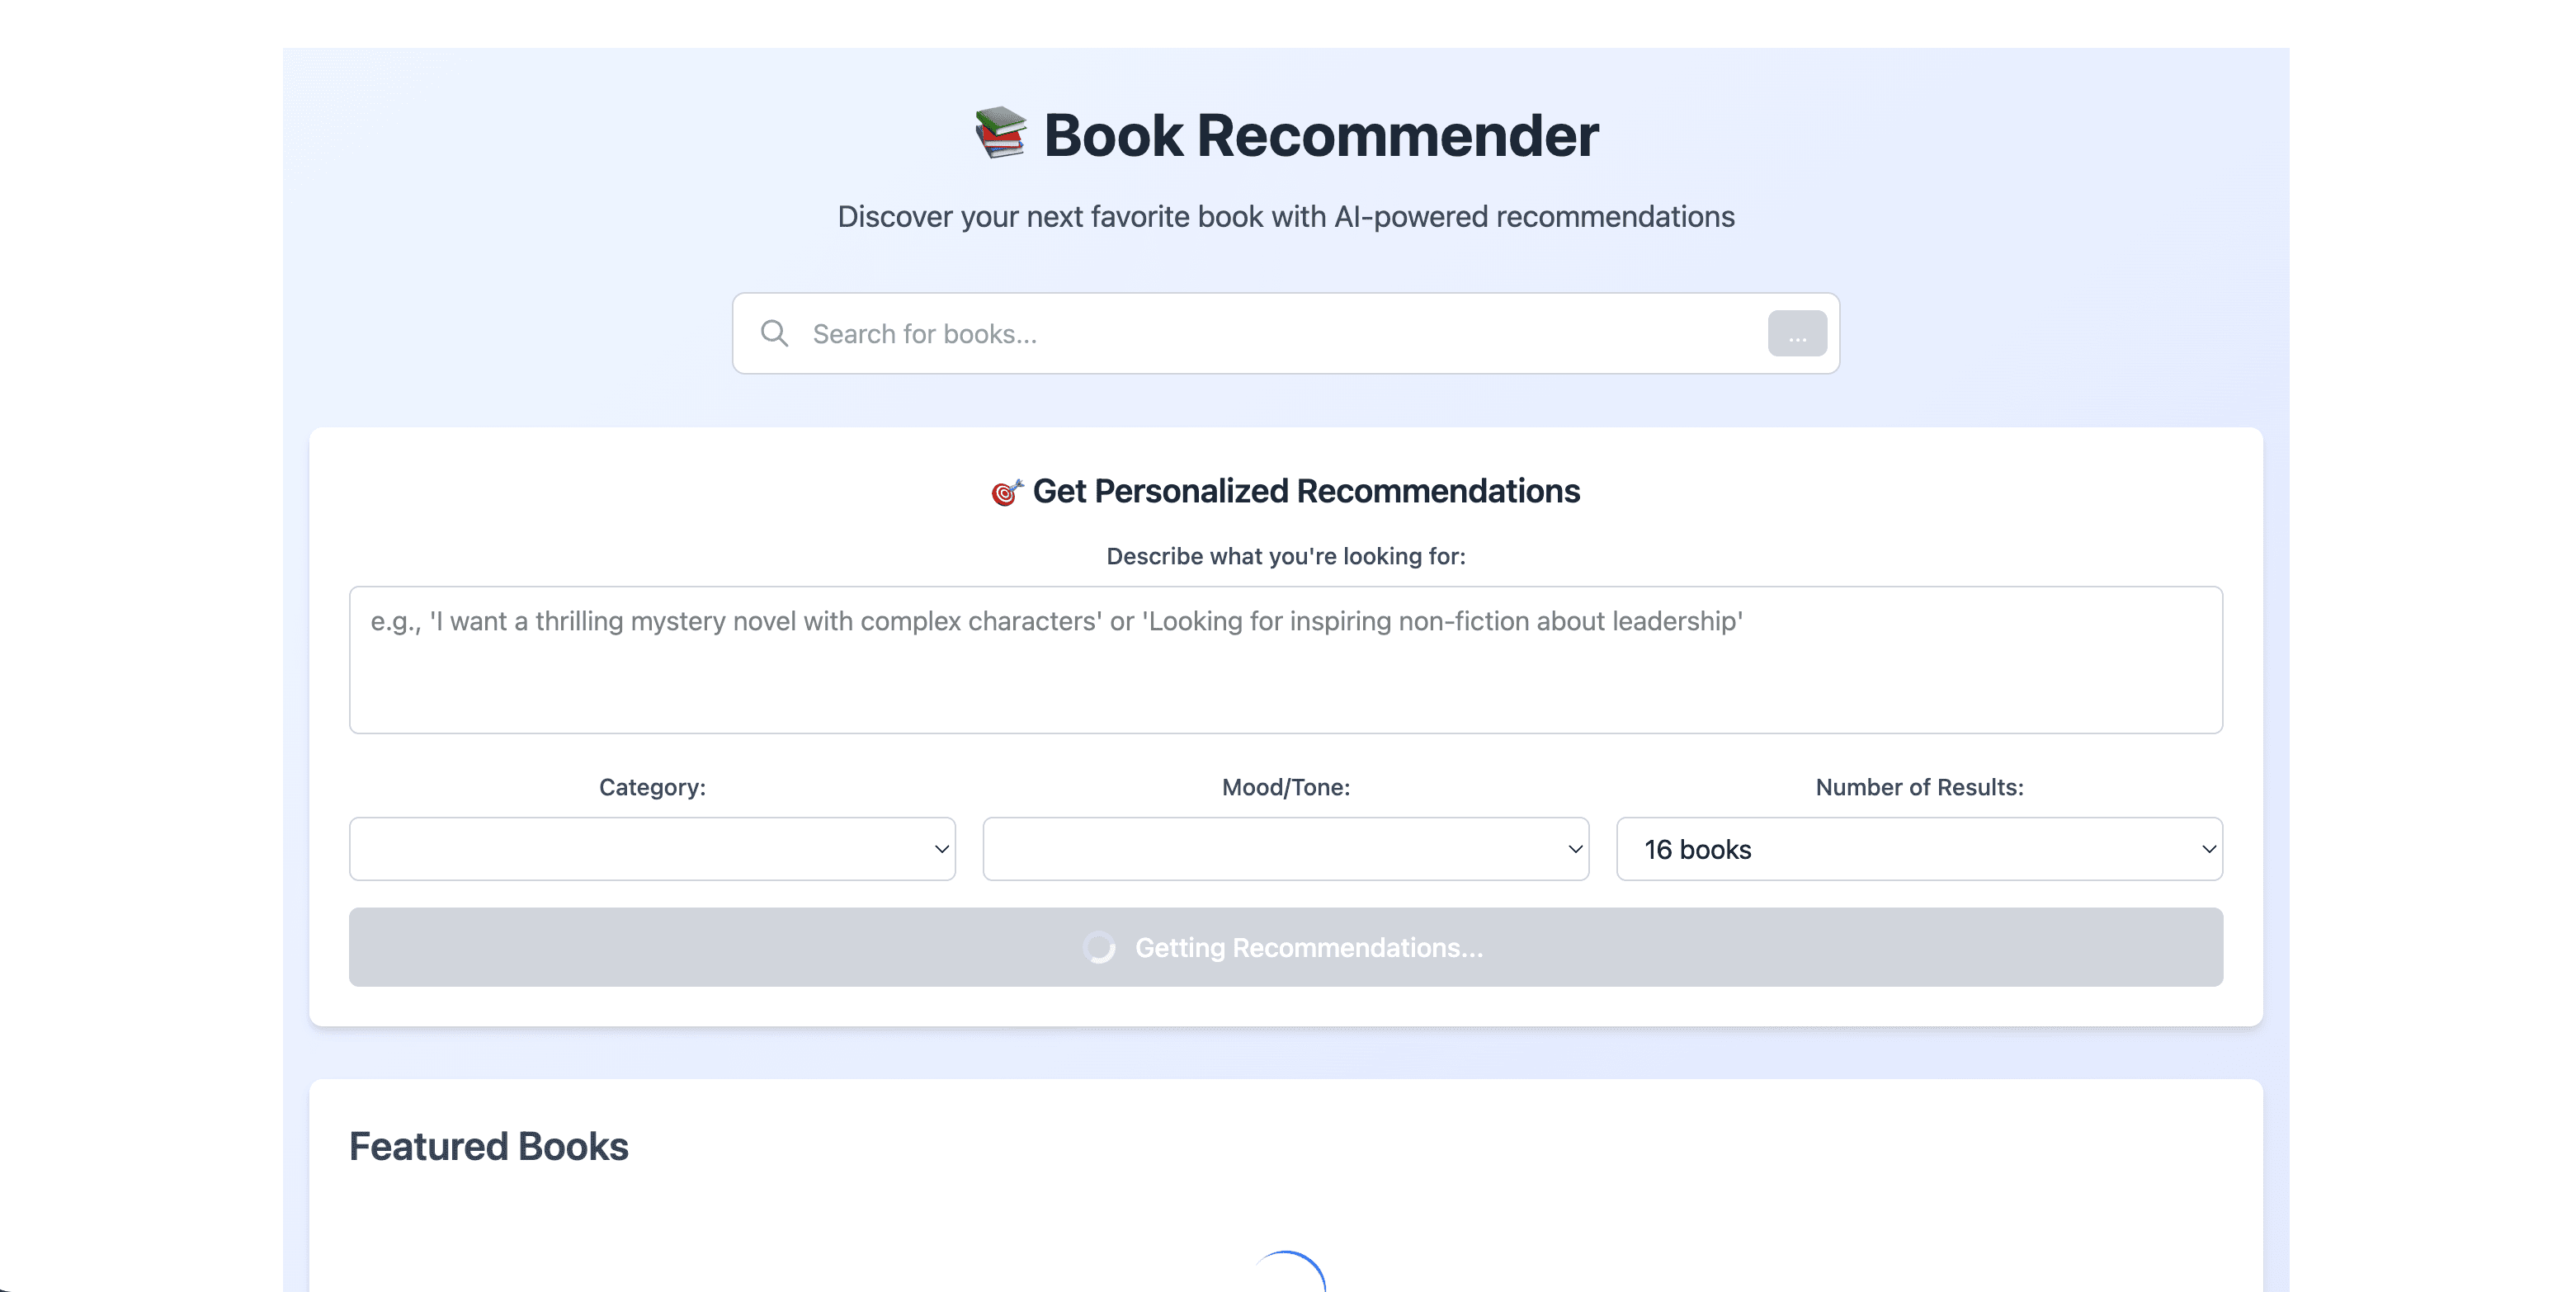Click the spinner in the recommendations button
The height and width of the screenshot is (1292, 2576).
pyautogui.click(x=1099, y=947)
